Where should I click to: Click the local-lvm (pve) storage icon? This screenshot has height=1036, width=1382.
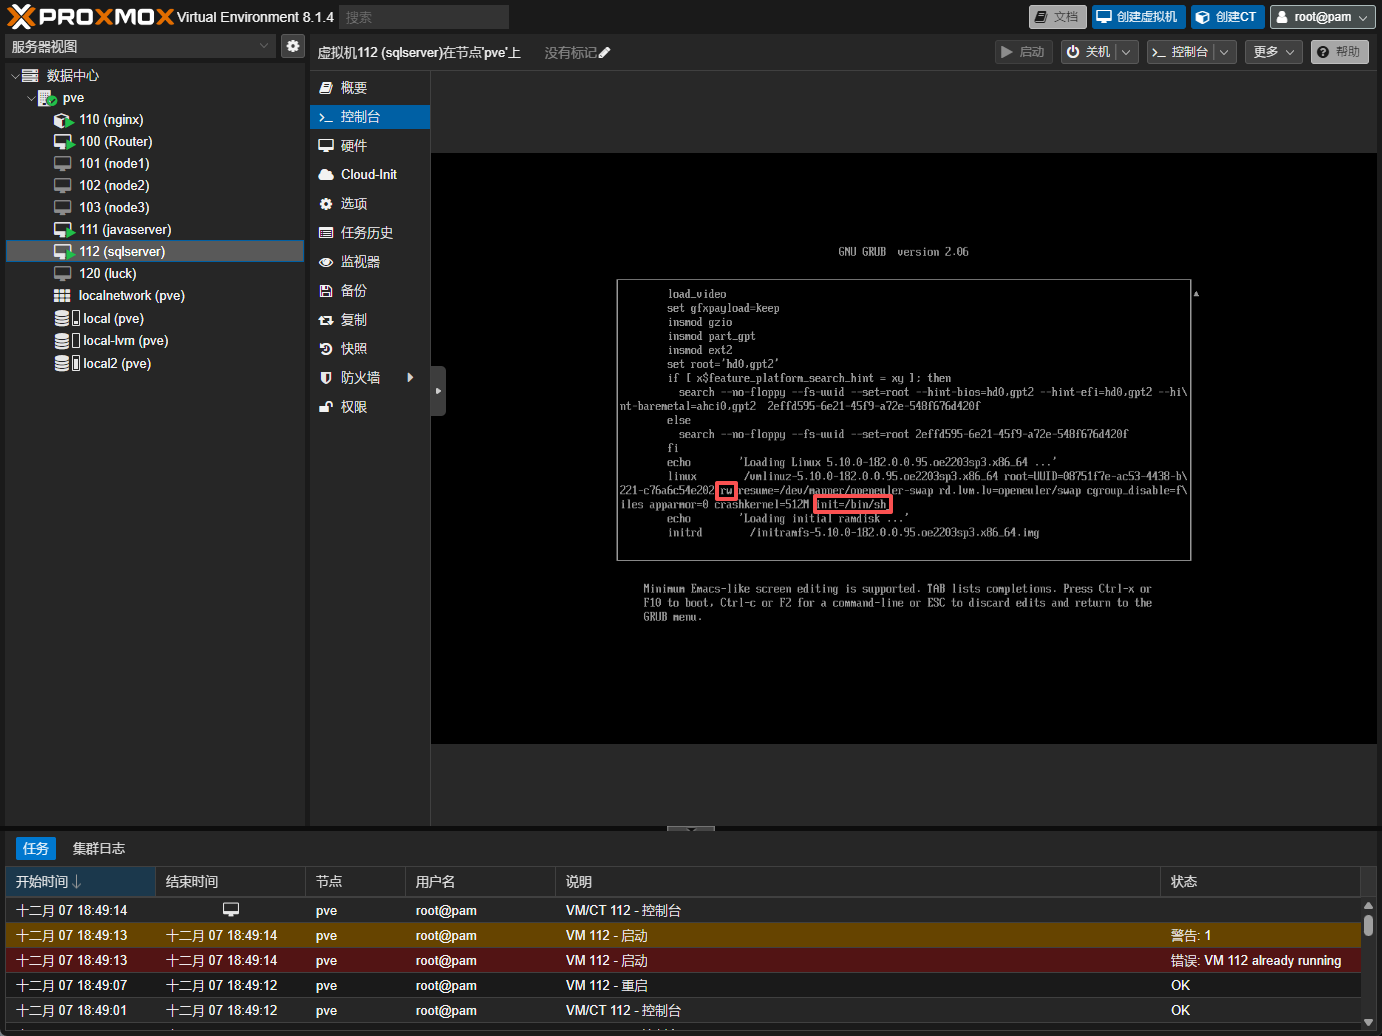66,341
